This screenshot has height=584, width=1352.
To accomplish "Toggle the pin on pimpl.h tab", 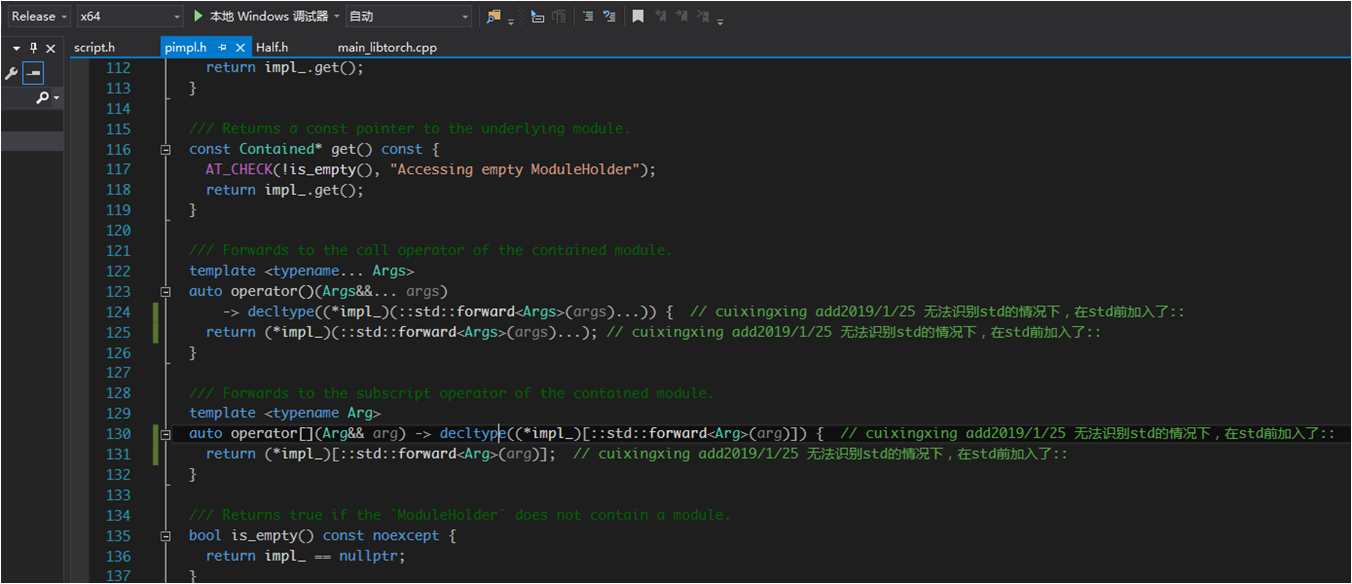I will click(223, 47).
